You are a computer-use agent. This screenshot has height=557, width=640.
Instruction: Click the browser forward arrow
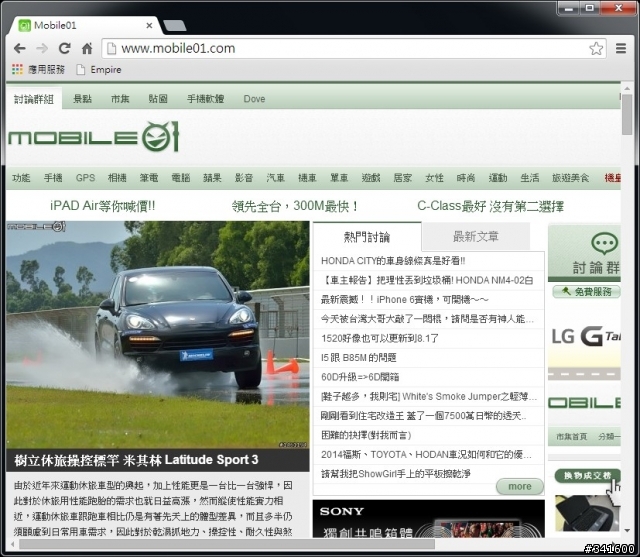tap(42, 49)
